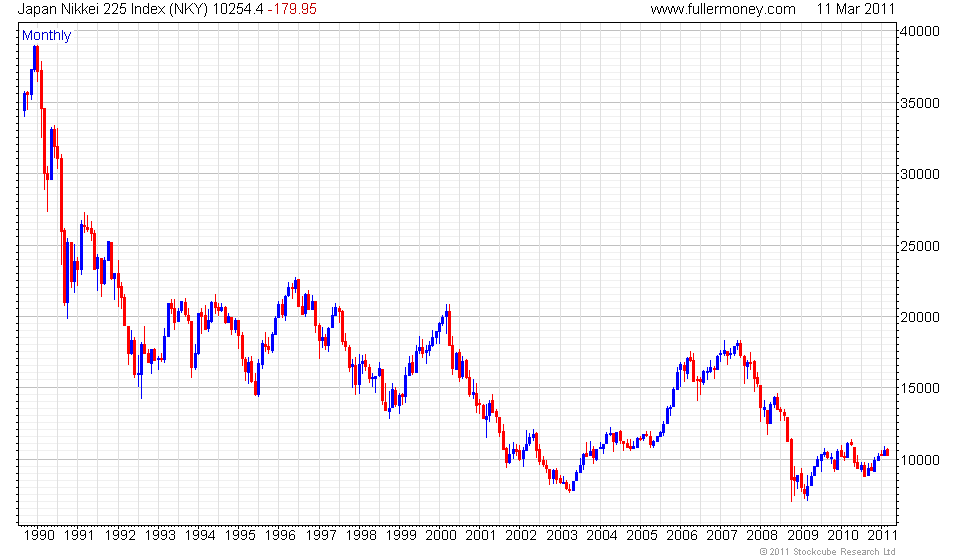Click the 1996 year label
The image size is (980, 560).
click(x=280, y=535)
